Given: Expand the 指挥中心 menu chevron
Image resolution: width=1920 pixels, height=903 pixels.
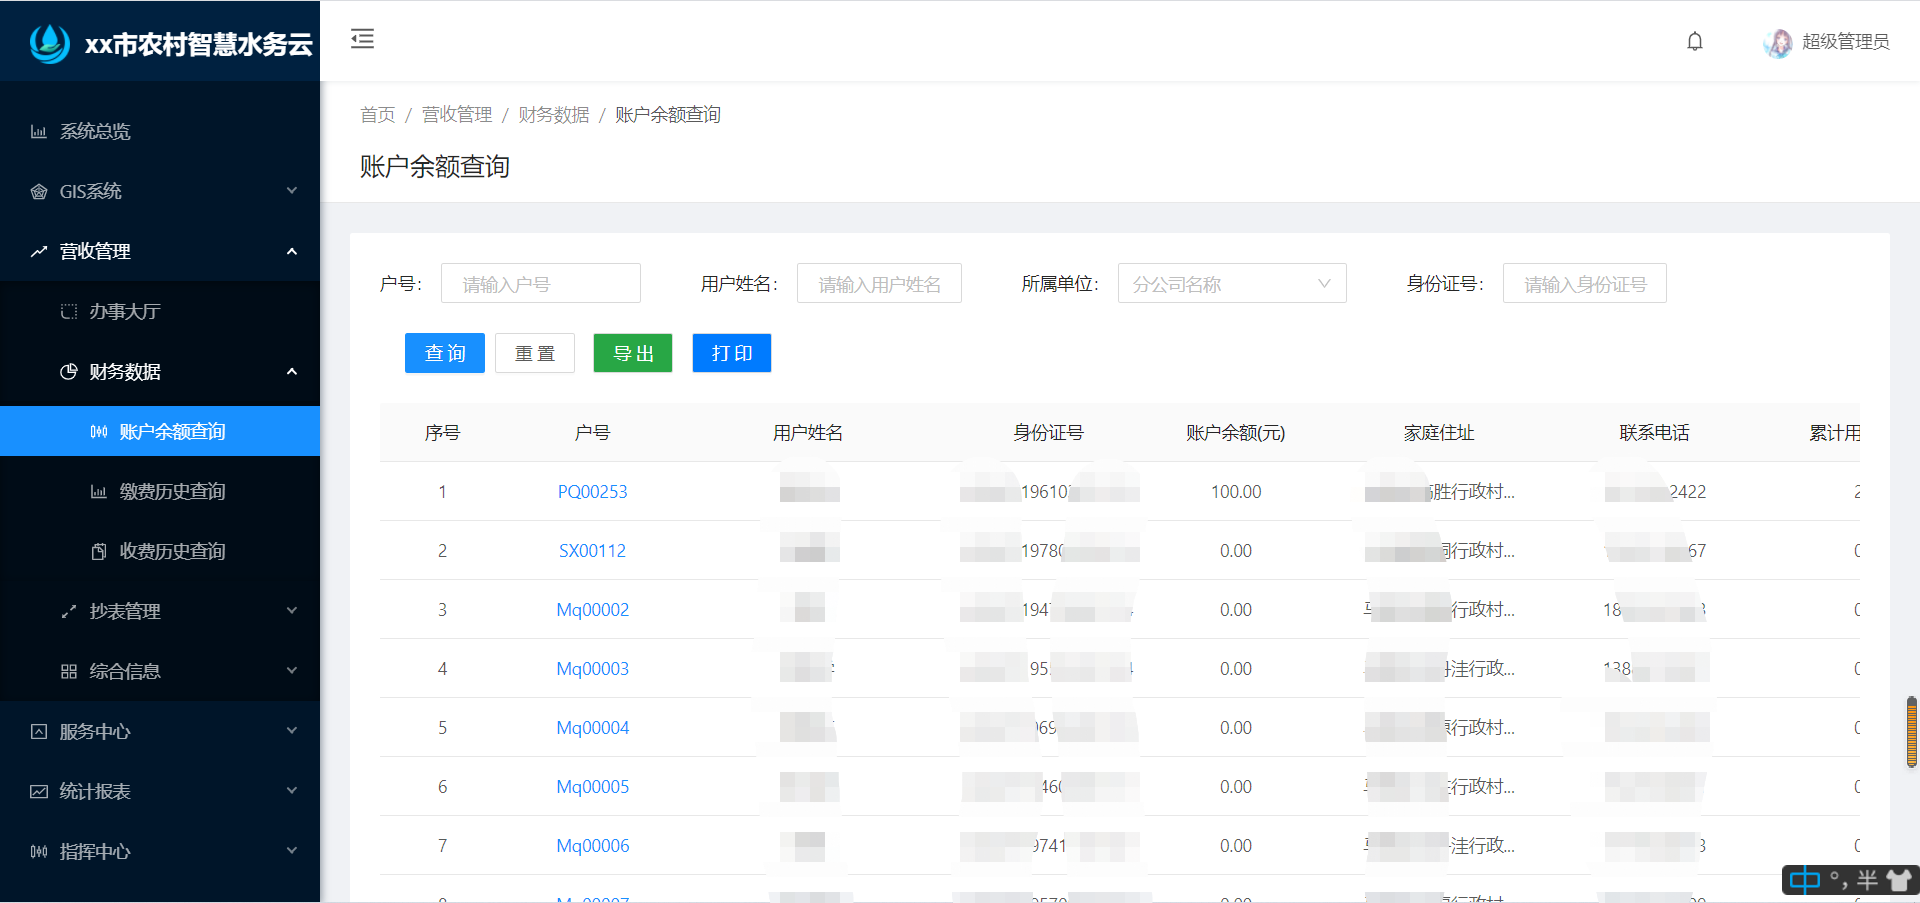Looking at the screenshot, I should [292, 850].
